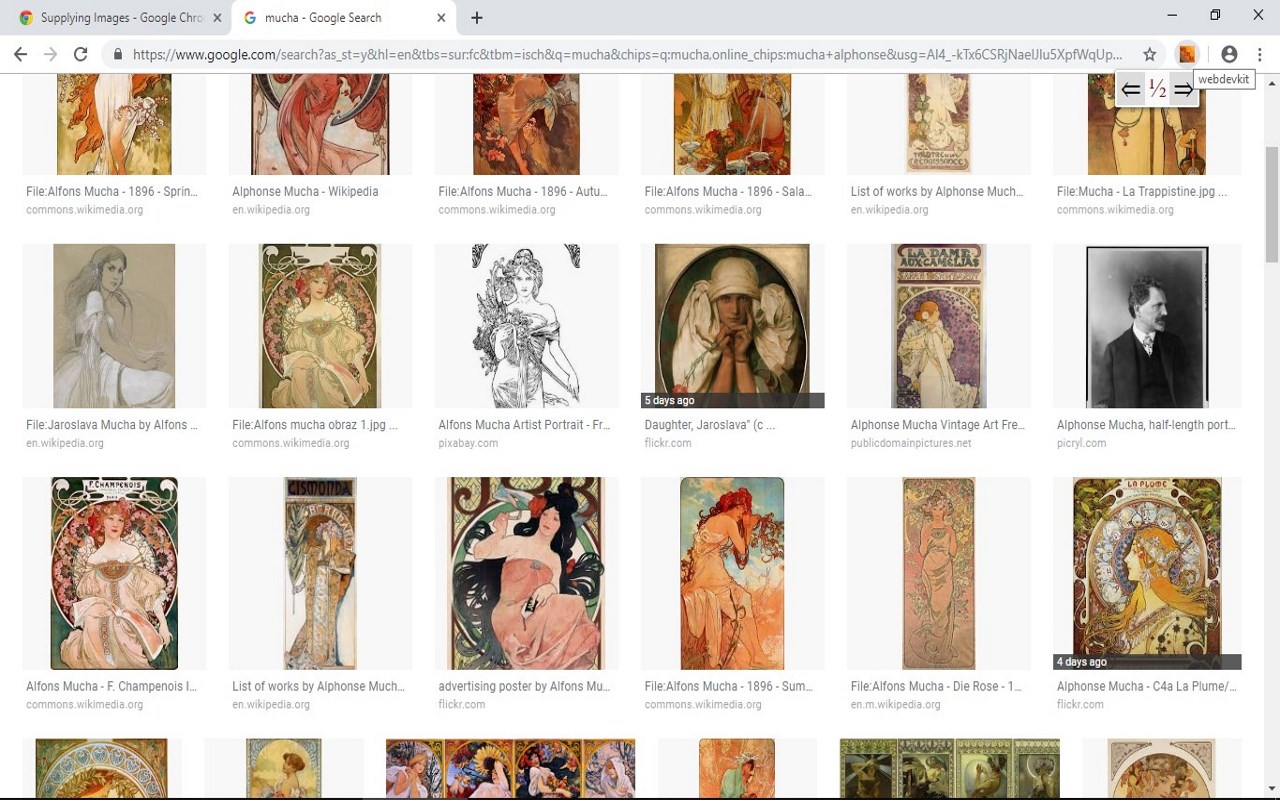
Task: Open the La Plume zodiac poster thumbnail
Action: pyautogui.click(x=1147, y=573)
